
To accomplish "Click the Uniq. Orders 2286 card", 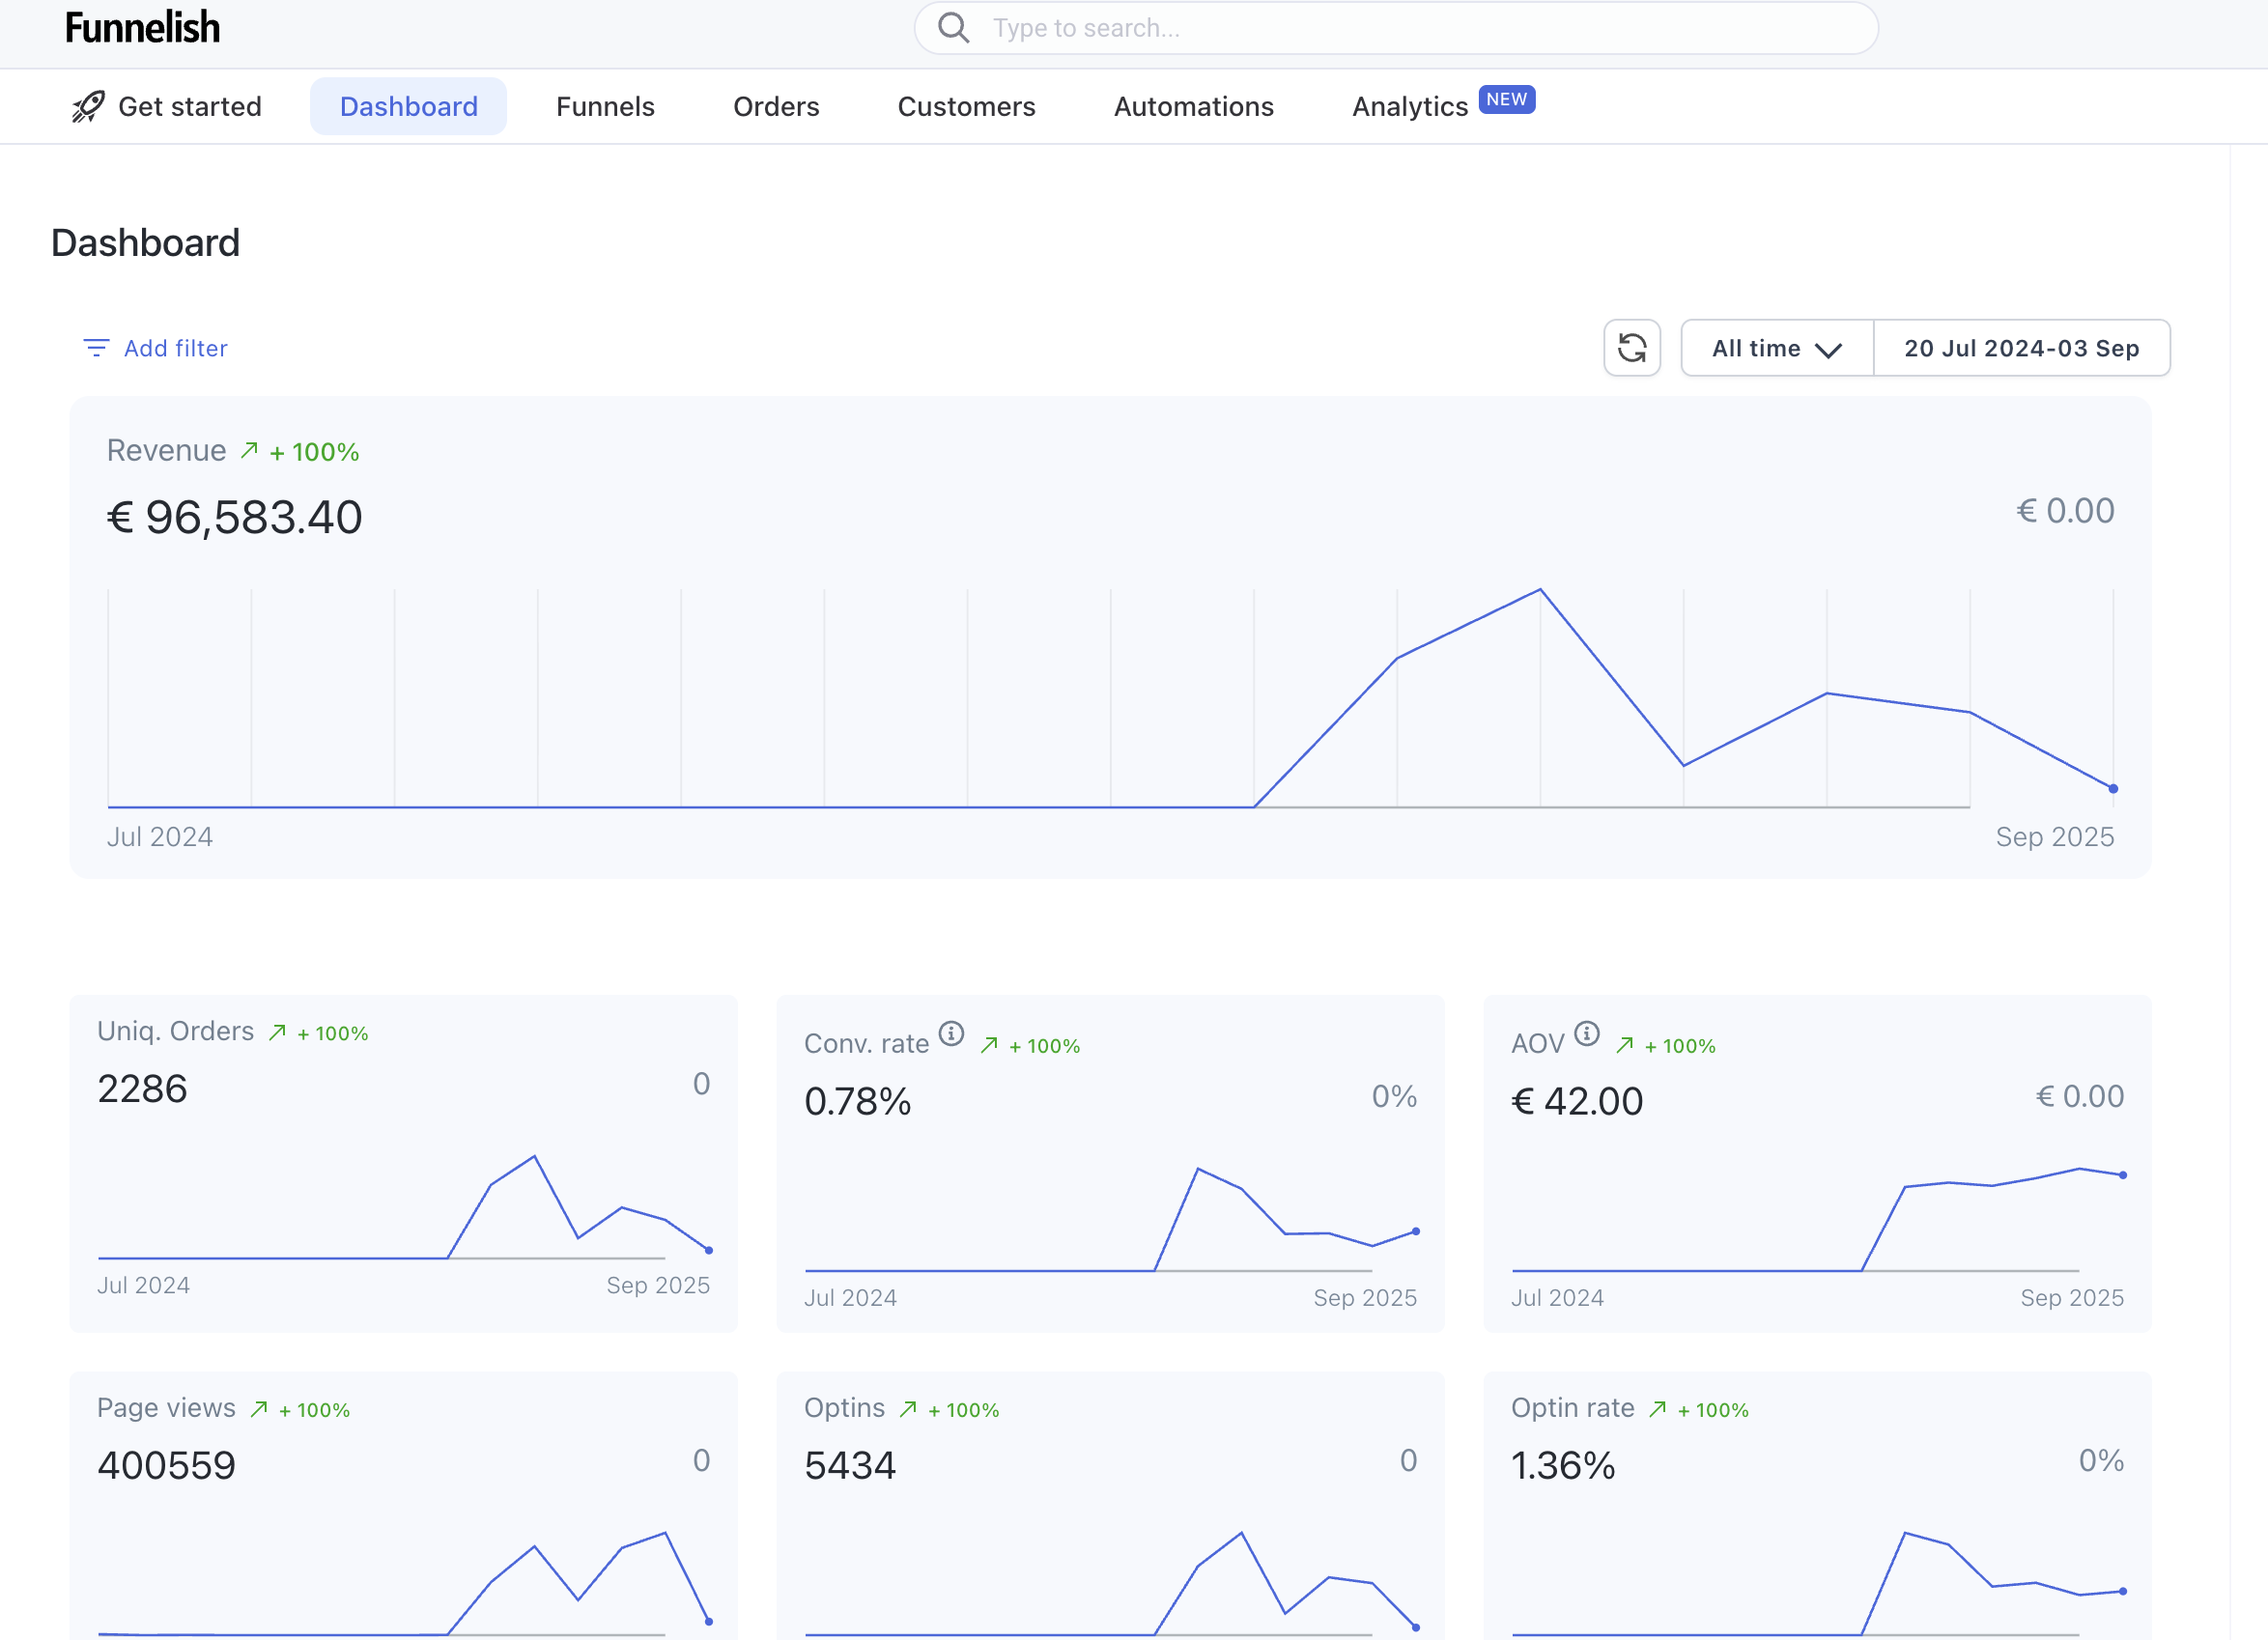I will pos(403,1163).
